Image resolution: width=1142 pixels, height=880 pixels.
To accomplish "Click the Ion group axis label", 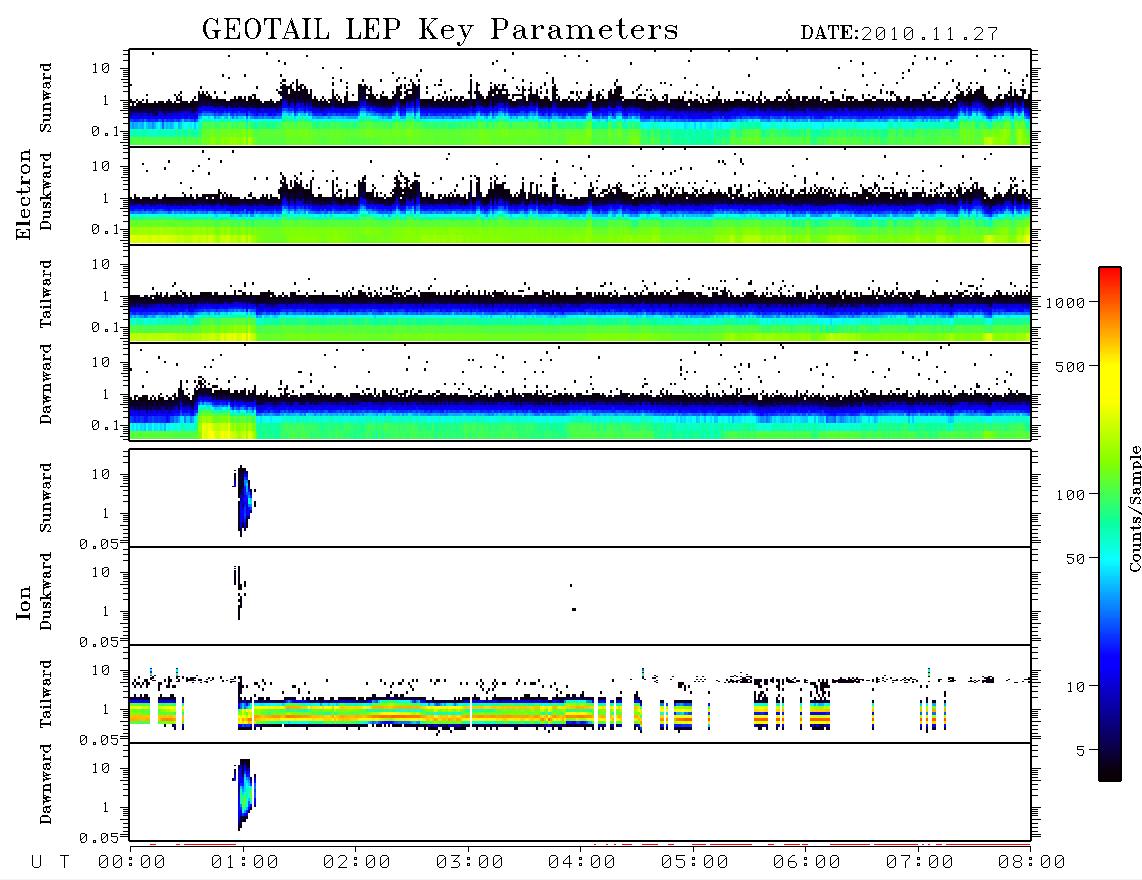I will (24, 602).
